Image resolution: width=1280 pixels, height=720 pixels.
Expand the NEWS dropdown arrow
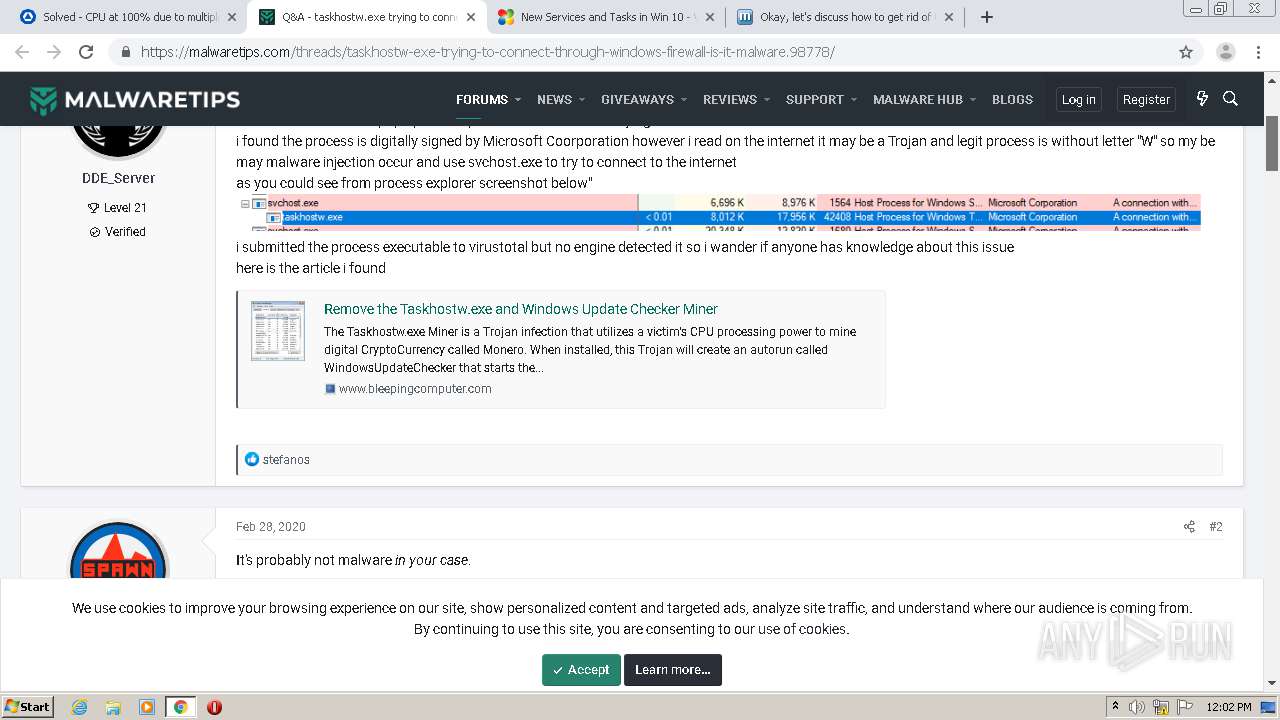coord(582,100)
